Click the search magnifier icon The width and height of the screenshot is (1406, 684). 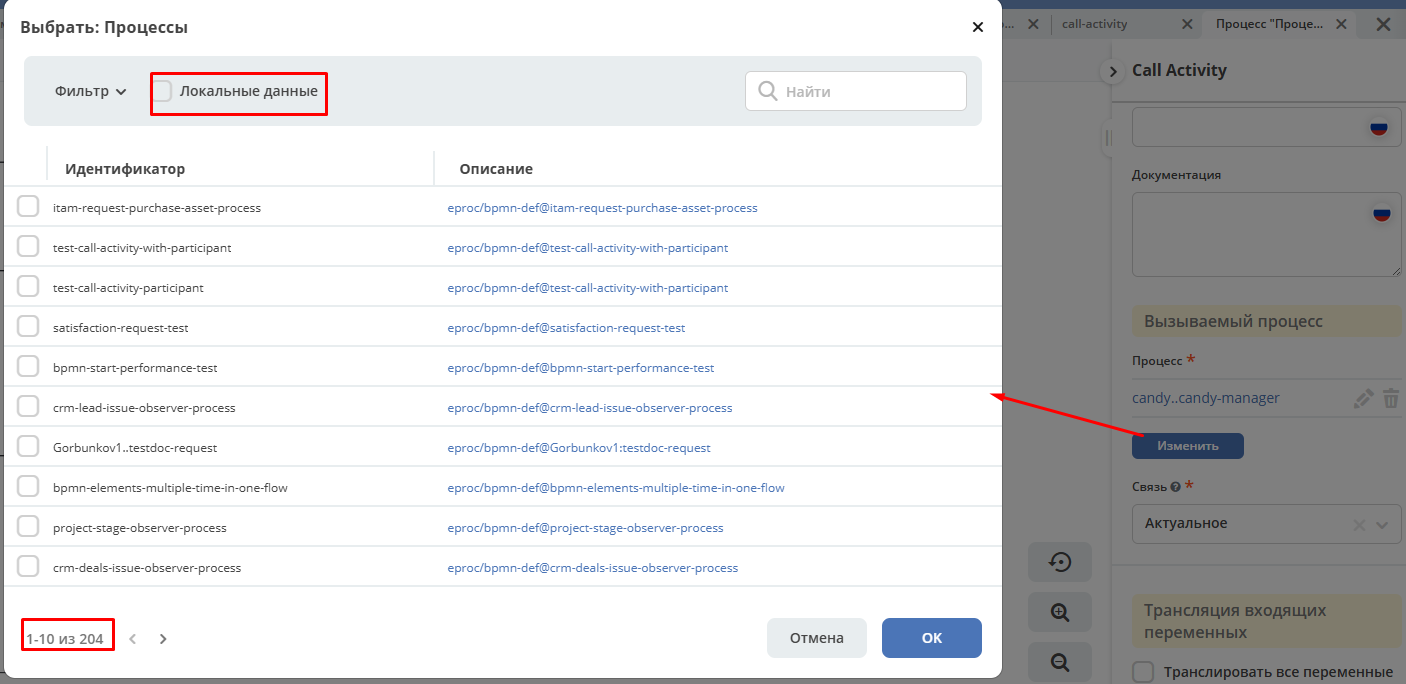[x=768, y=91]
